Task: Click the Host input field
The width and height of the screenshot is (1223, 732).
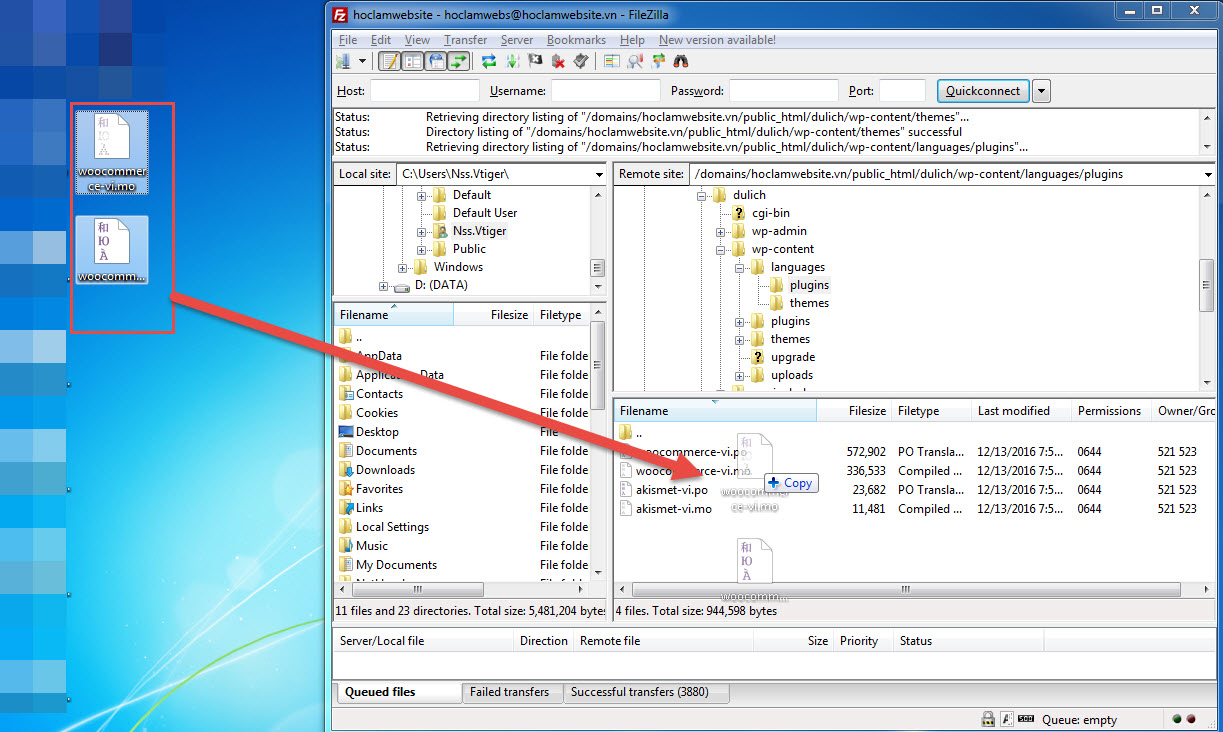Action: 424,91
